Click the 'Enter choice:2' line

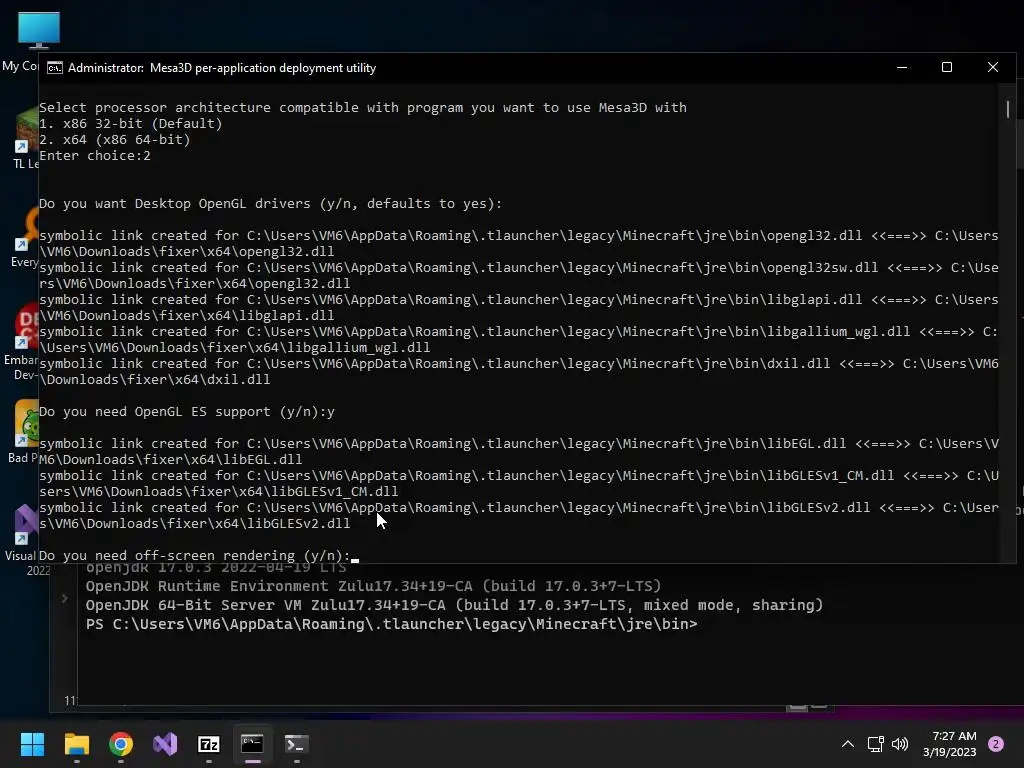(95, 155)
